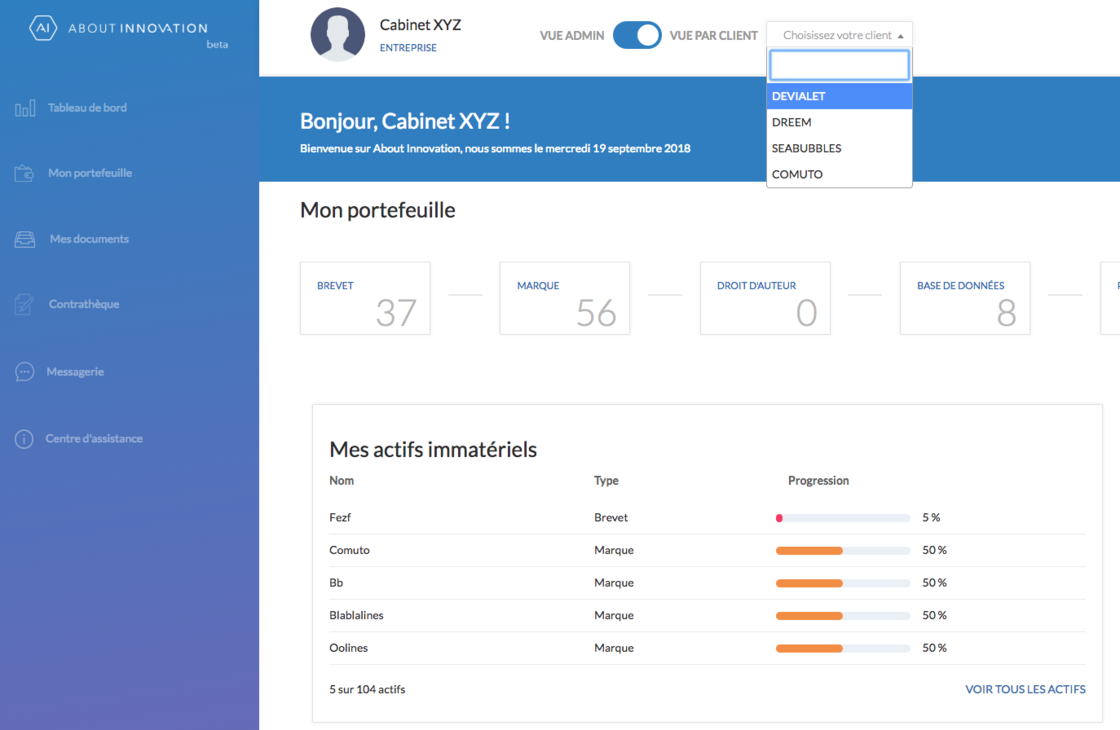Select DREEM from the client list
The width and height of the screenshot is (1120, 730).
(x=839, y=122)
